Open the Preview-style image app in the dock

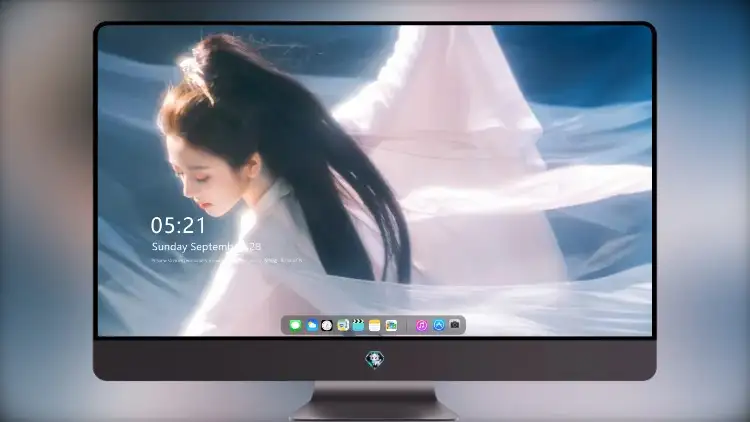tap(343, 325)
